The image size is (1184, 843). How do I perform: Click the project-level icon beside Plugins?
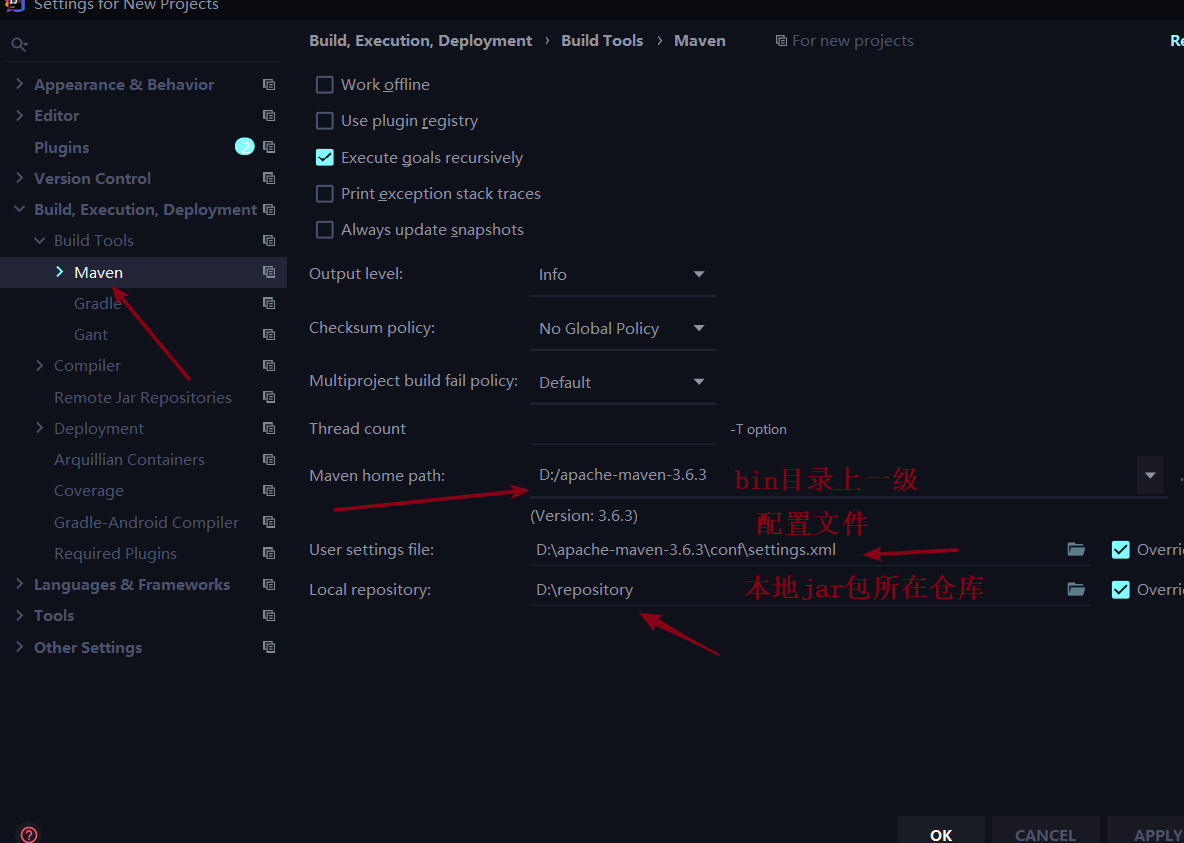coord(269,147)
